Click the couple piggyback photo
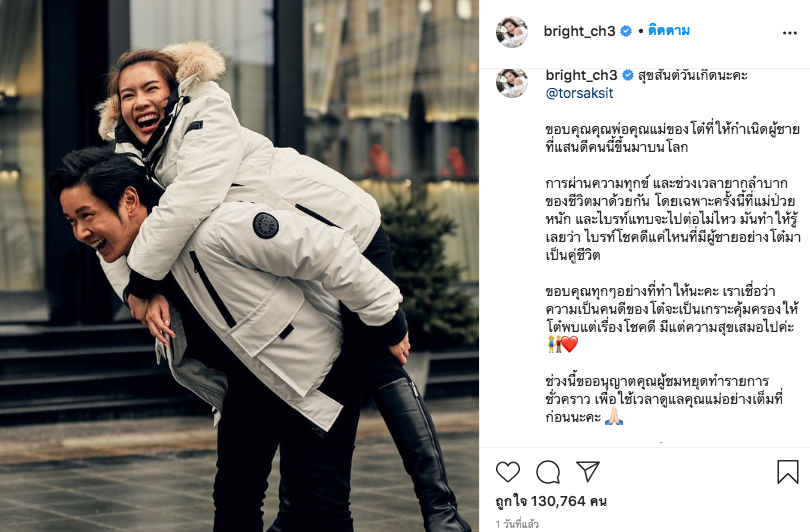810x532 pixels. (239, 266)
